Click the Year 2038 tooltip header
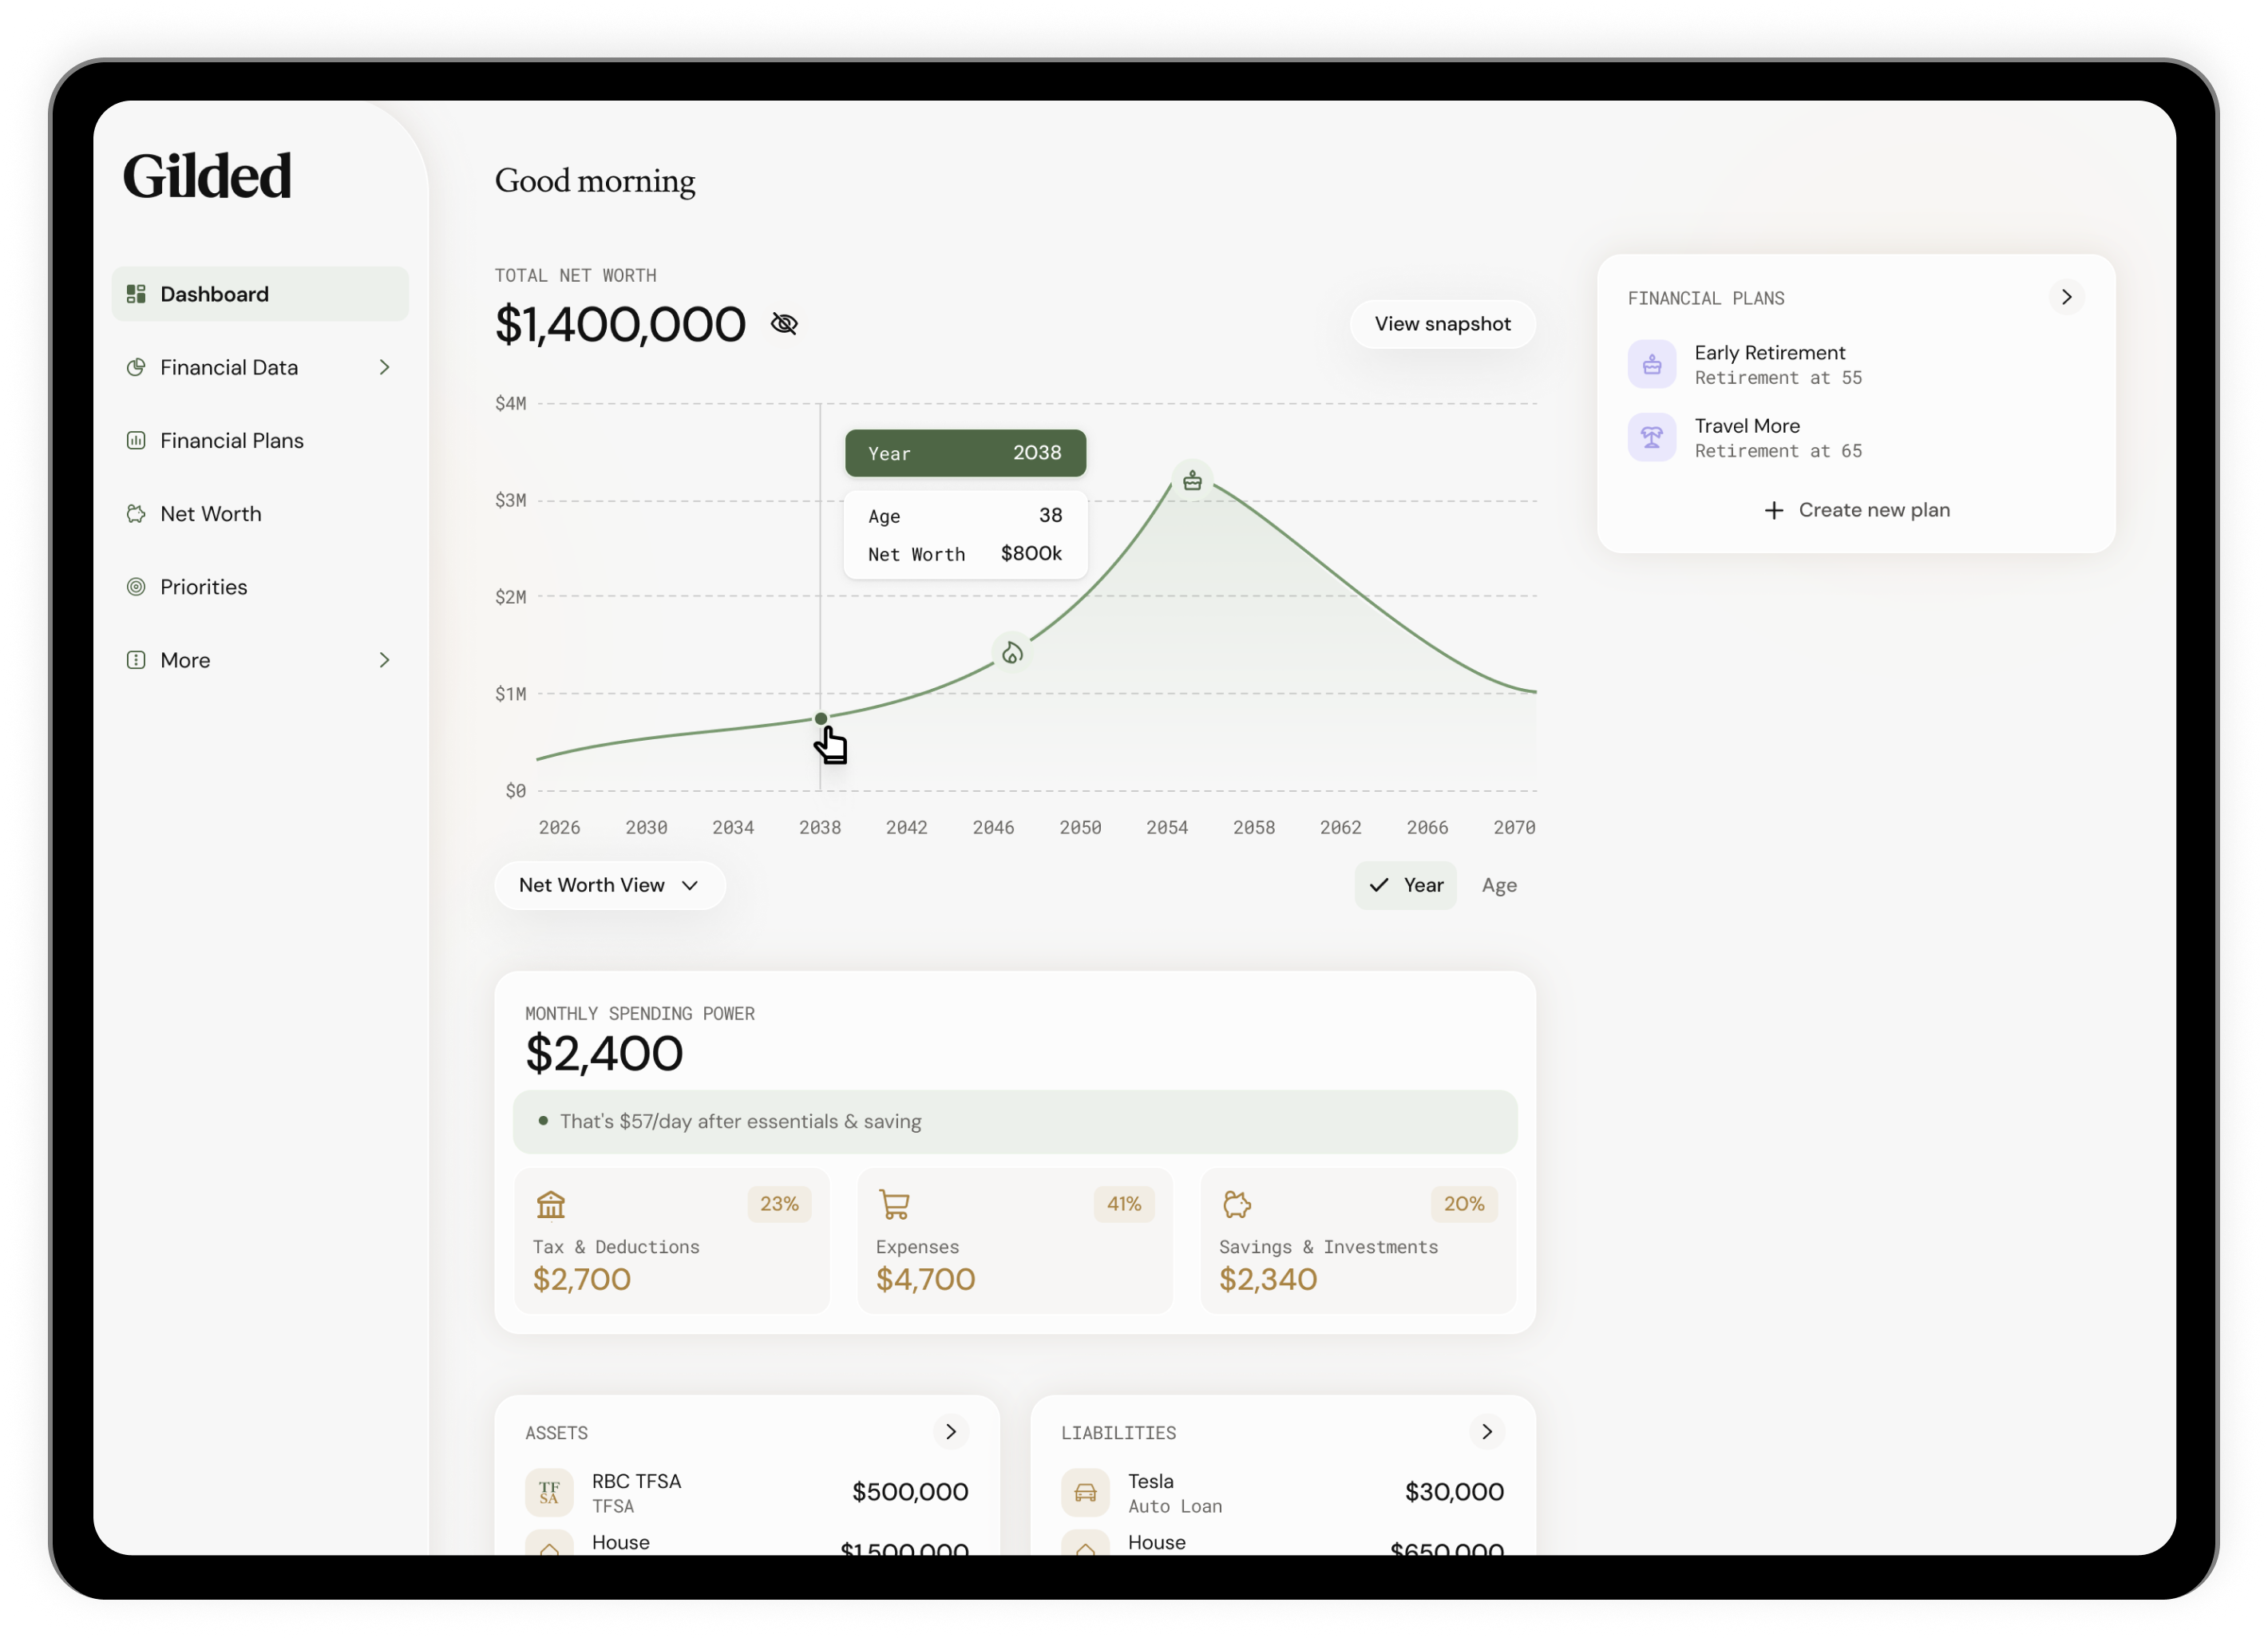The height and width of the screenshot is (1638, 2268). click(x=965, y=453)
